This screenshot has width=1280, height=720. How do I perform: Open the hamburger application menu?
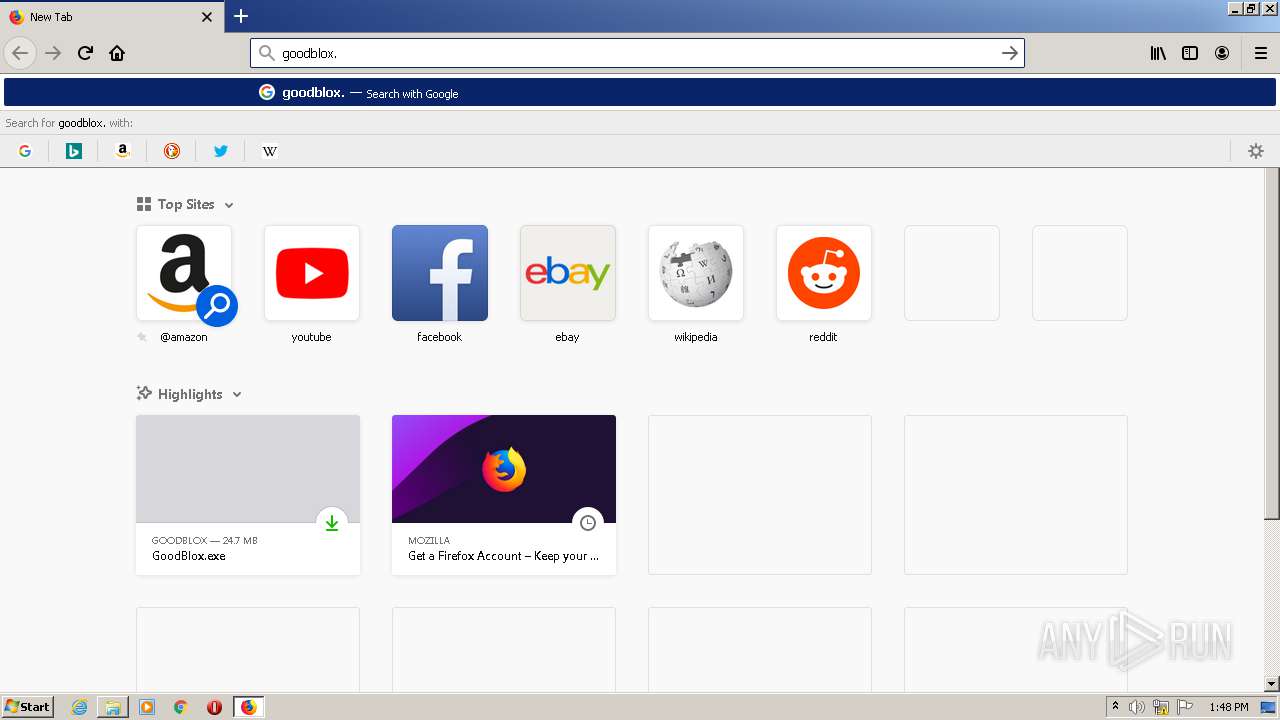click(1261, 53)
